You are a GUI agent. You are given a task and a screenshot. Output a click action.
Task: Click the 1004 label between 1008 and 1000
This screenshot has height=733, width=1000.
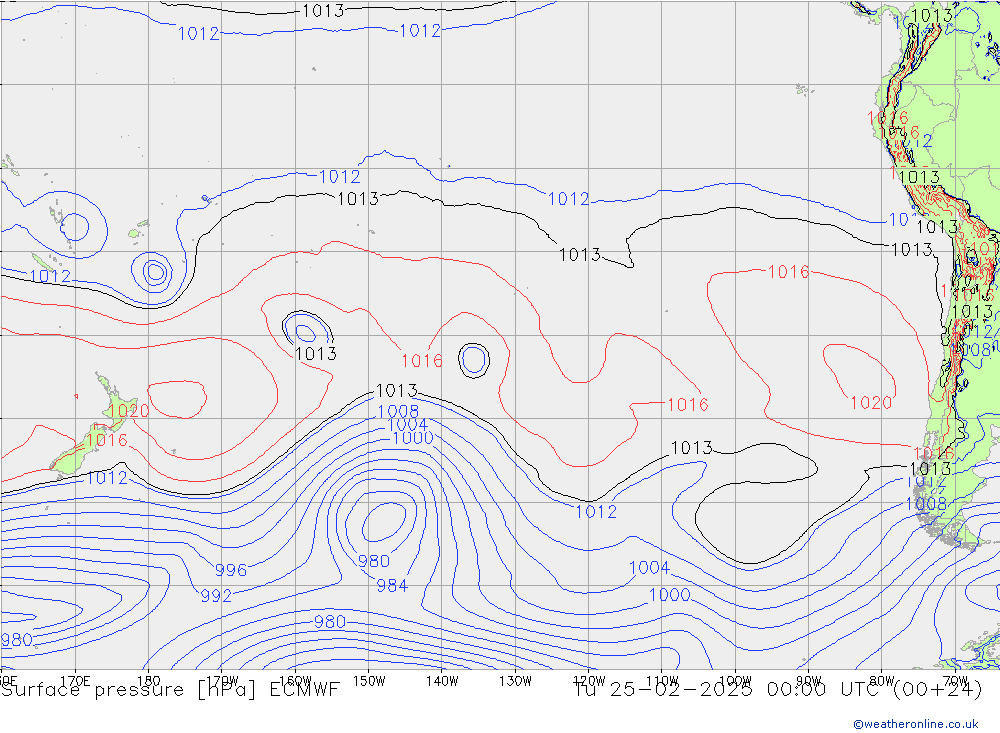tap(408, 424)
